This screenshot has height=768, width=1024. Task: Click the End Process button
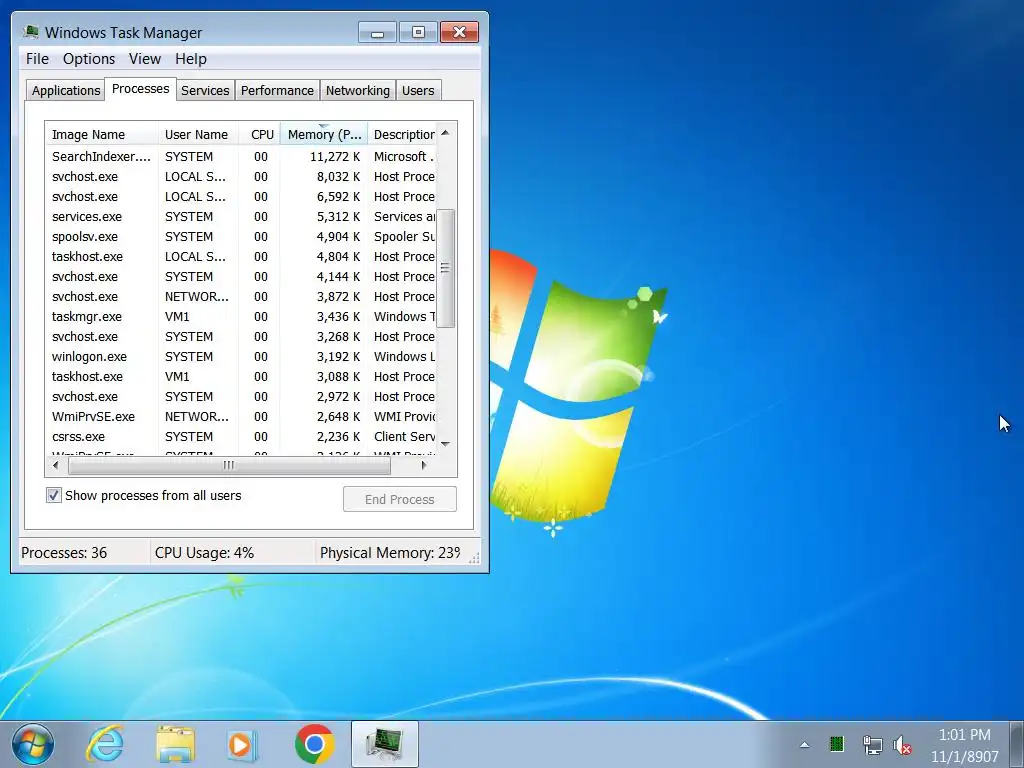click(400, 500)
